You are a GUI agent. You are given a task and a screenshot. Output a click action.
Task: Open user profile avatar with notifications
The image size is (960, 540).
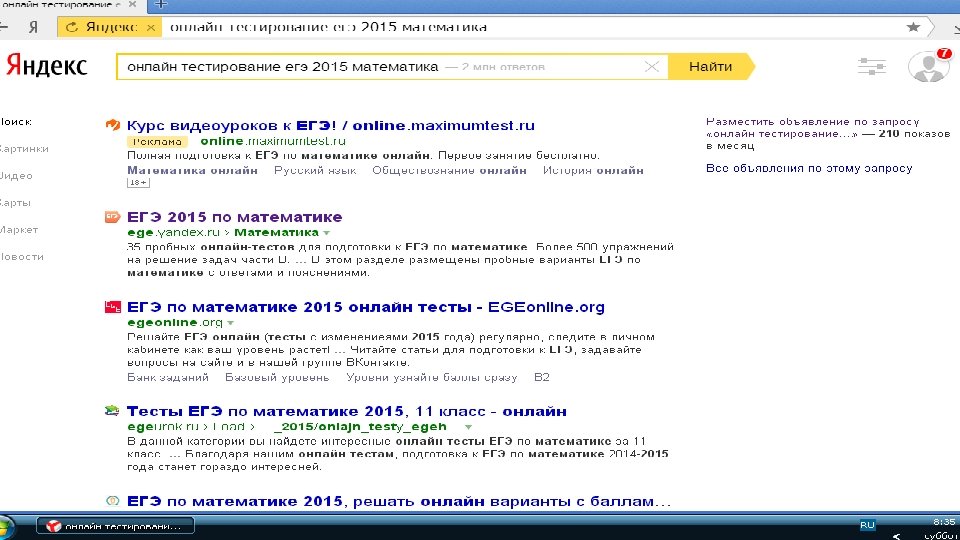[929, 66]
